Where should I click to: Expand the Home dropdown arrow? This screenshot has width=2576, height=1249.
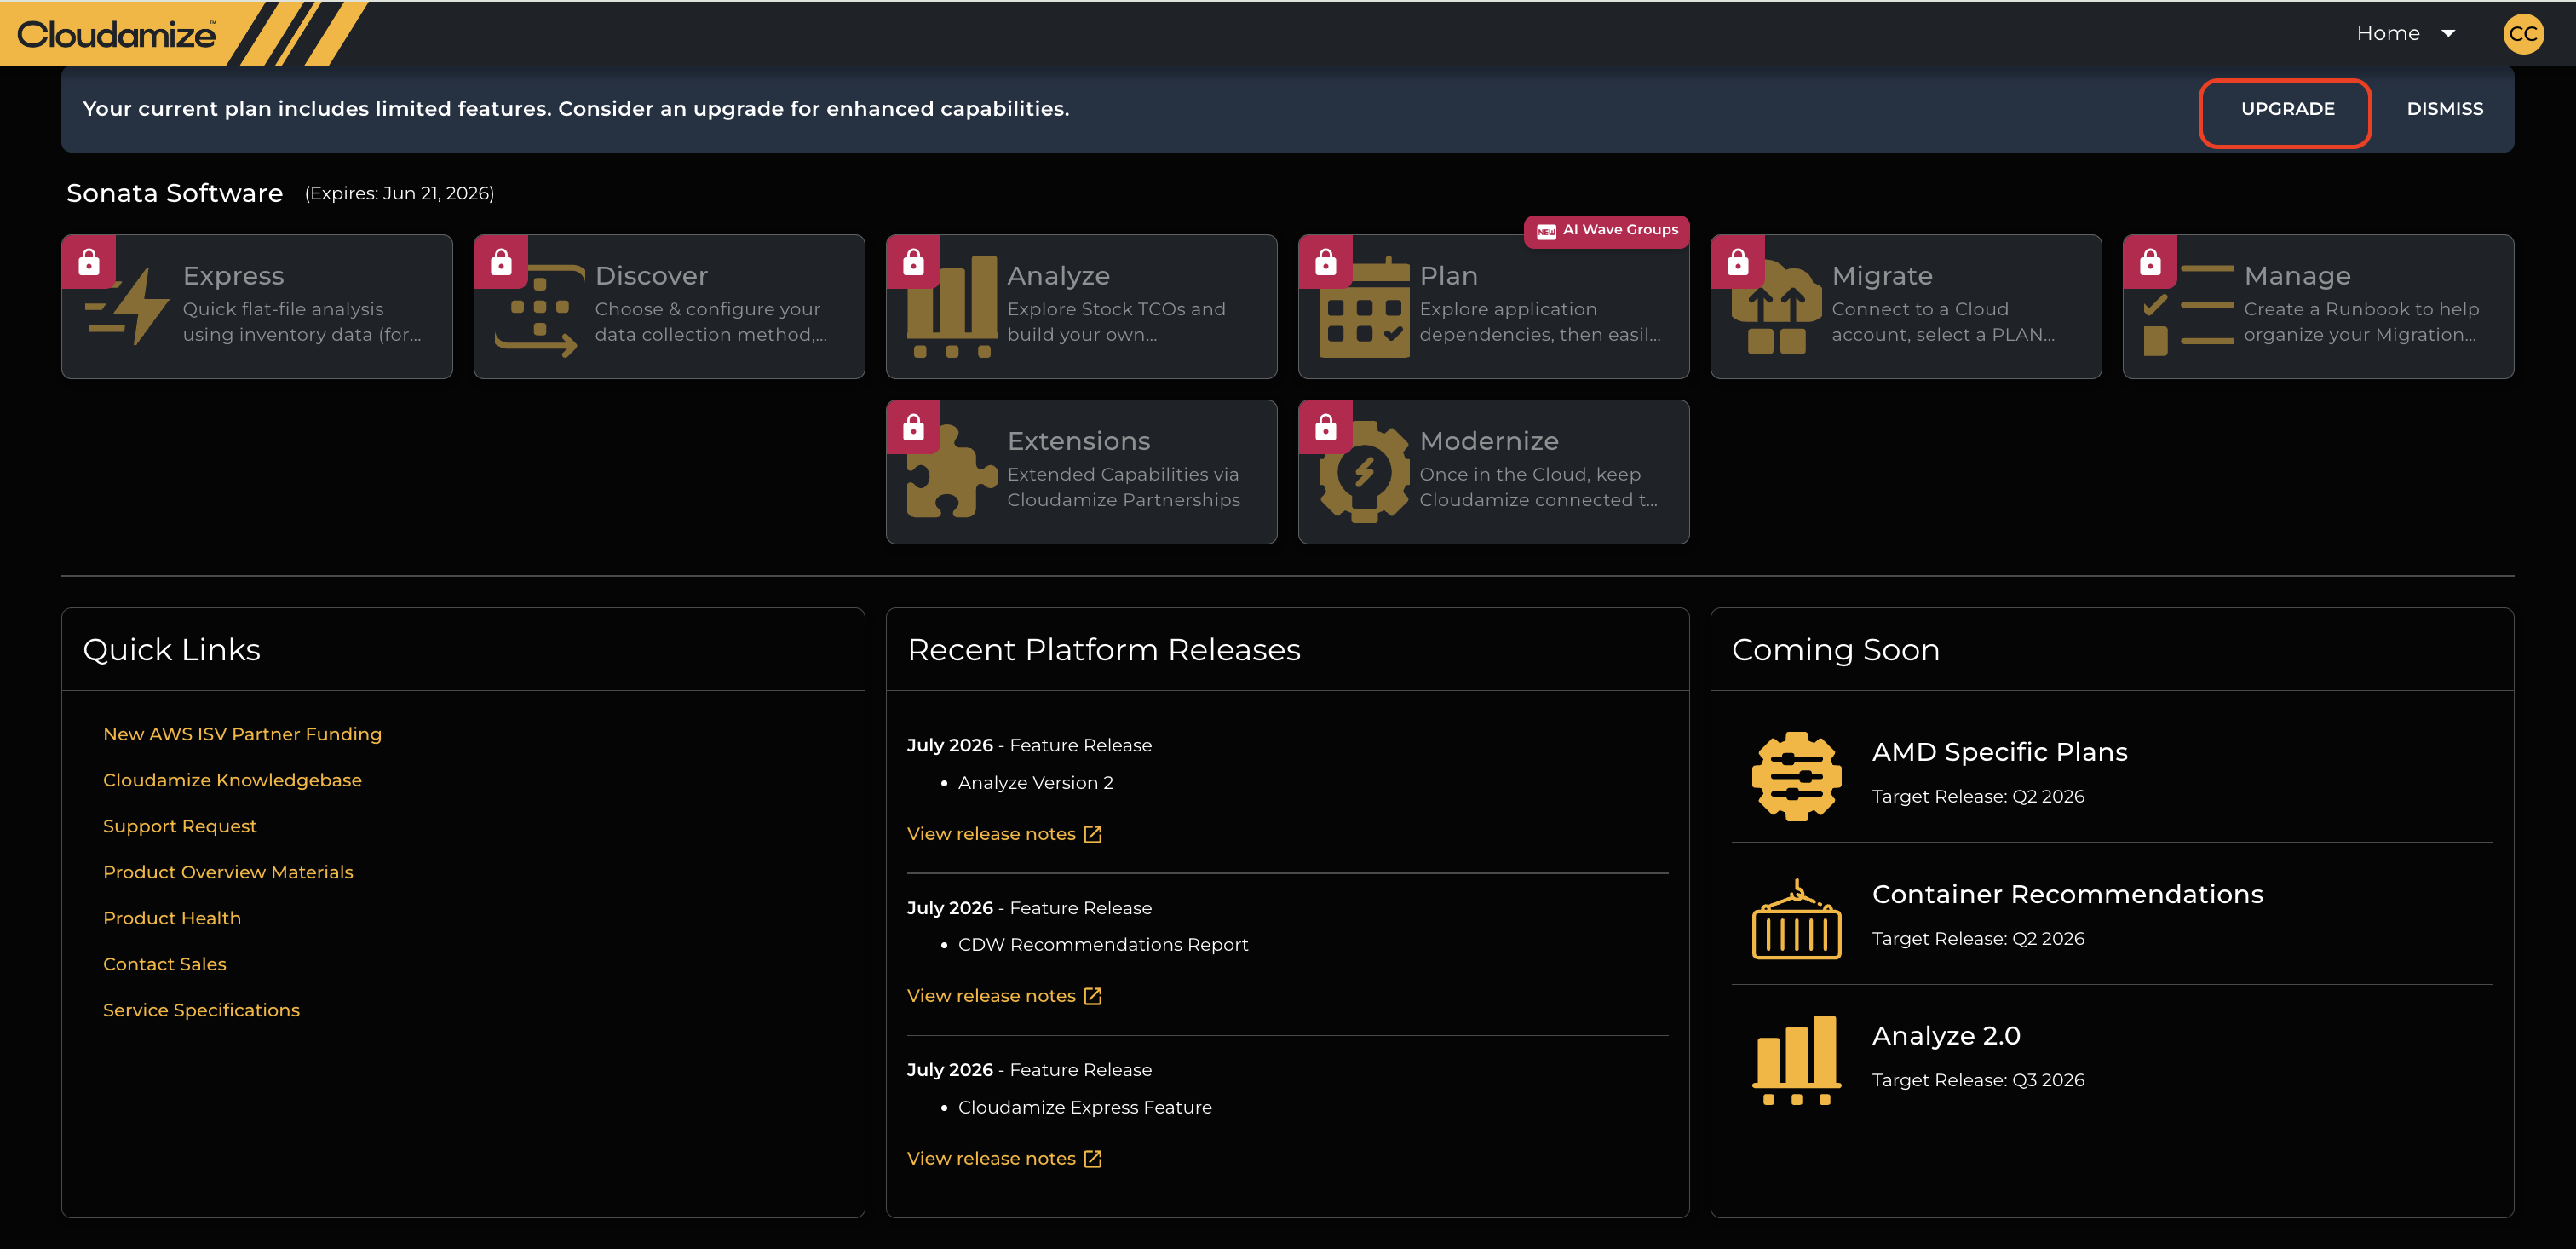(x=2448, y=34)
